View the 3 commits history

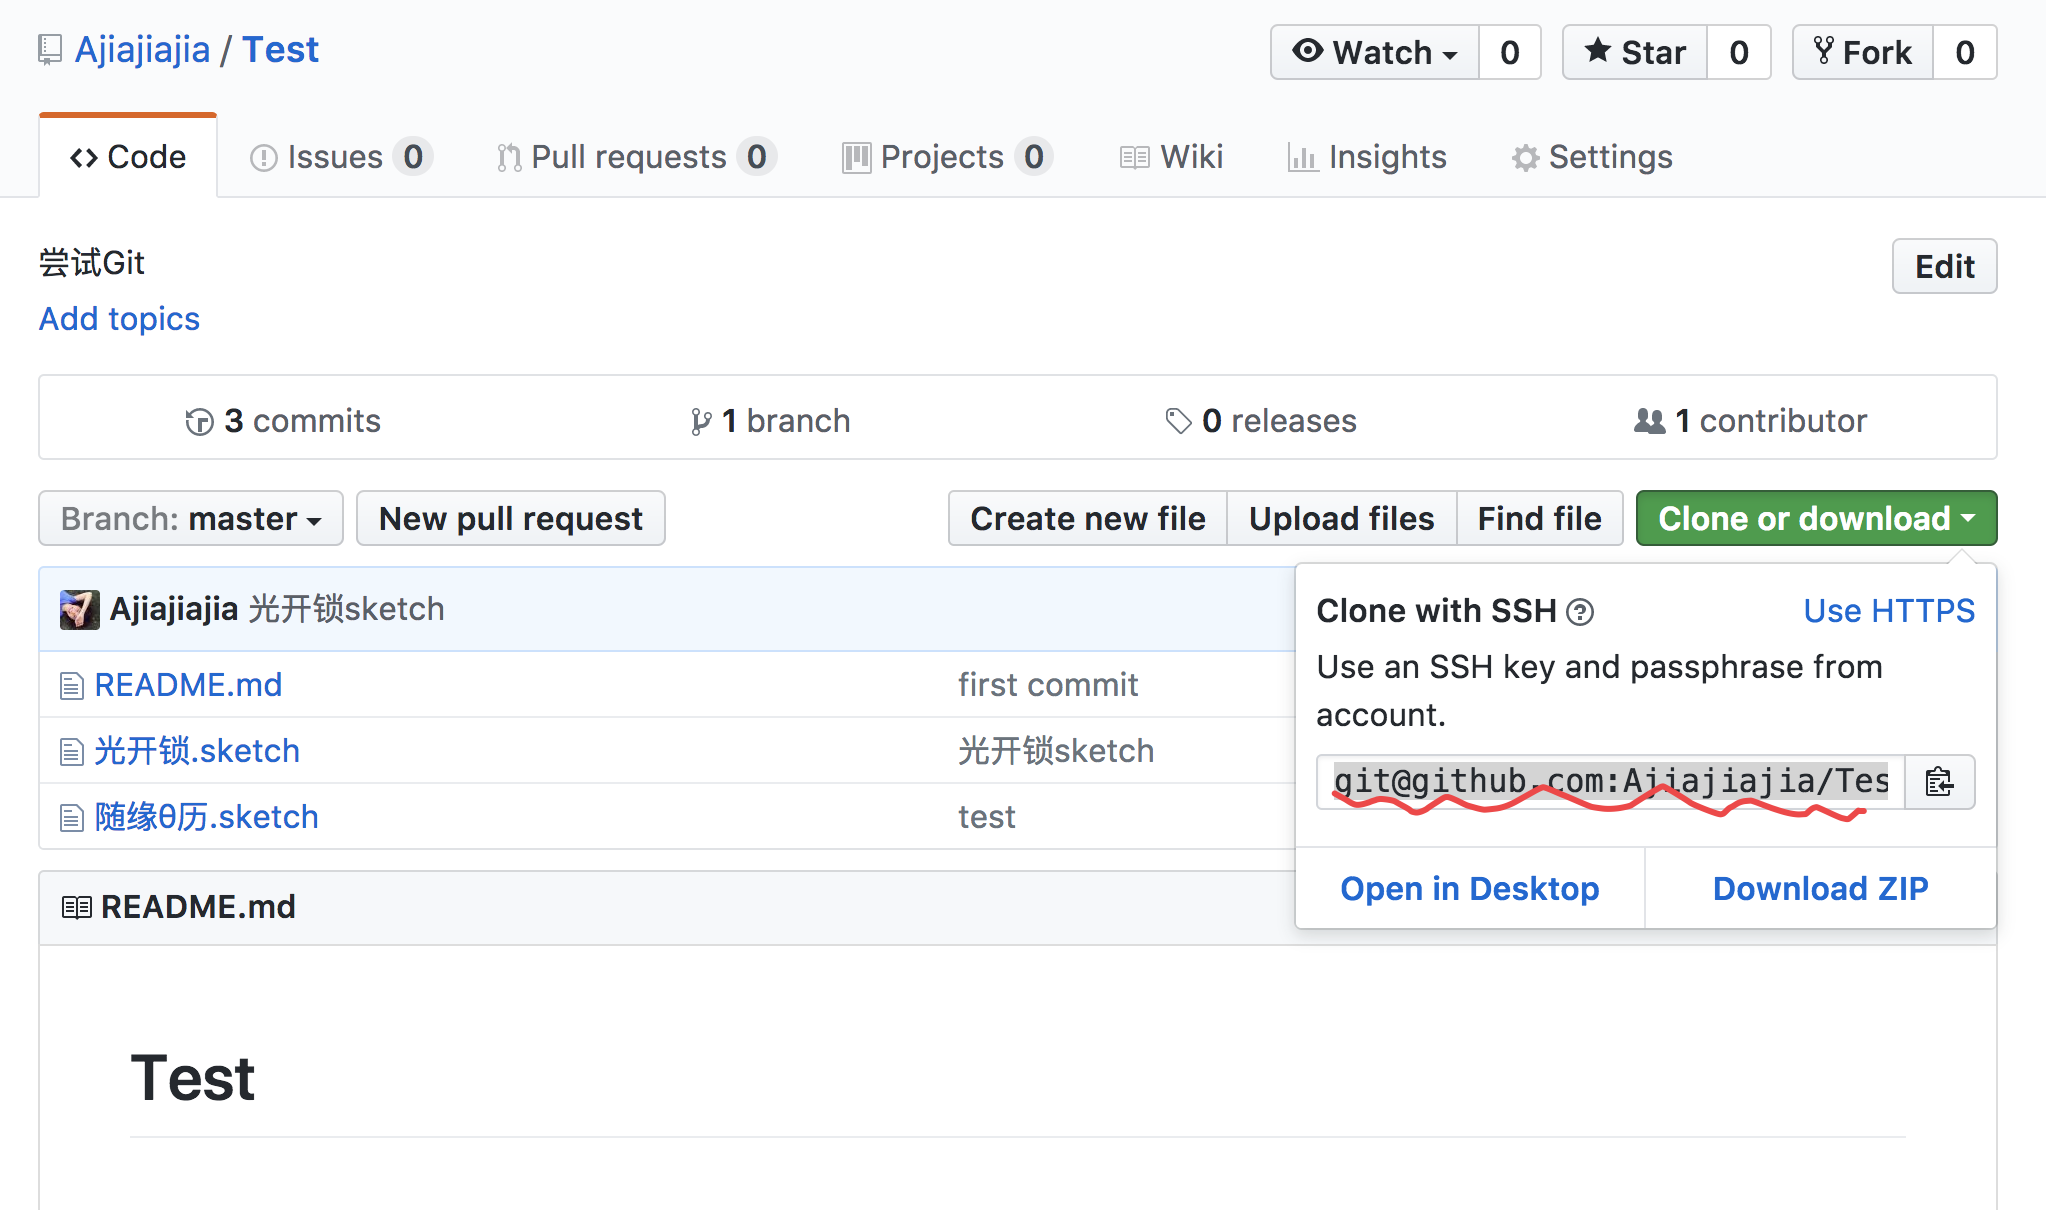[x=283, y=421]
